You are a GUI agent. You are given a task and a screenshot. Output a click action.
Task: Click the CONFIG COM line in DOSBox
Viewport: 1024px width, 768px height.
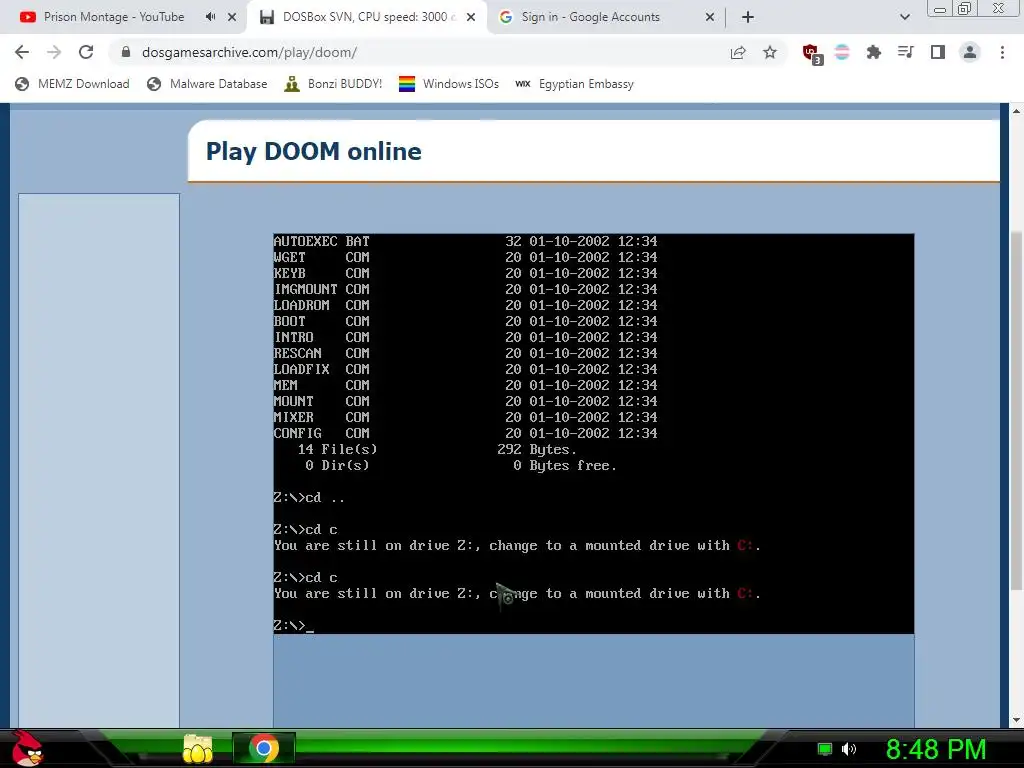click(x=465, y=434)
